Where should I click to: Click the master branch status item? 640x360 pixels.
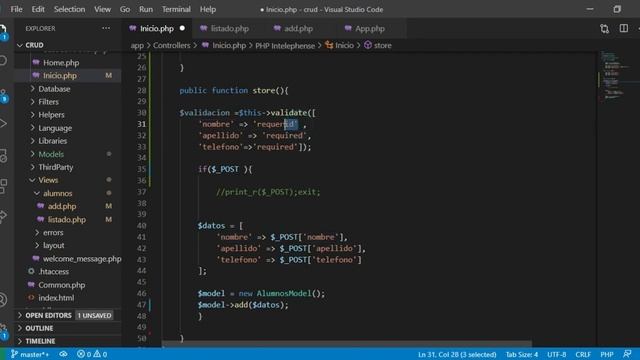(x=30, y=354)
